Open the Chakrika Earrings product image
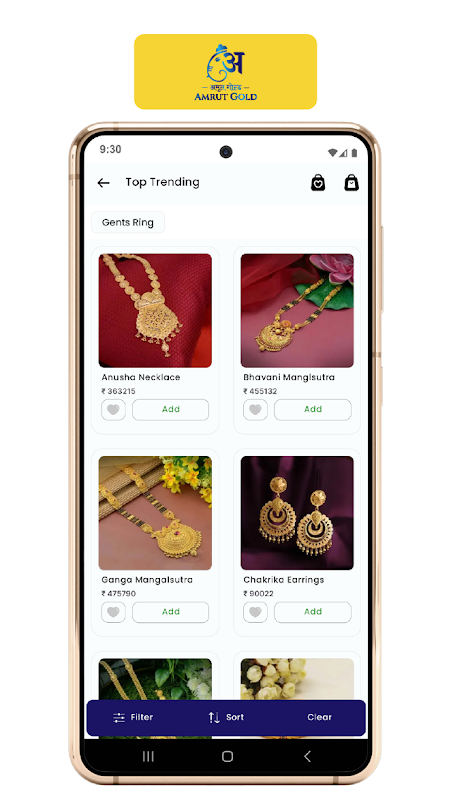This screenshot has height=800, width=451. coord(297,513)
